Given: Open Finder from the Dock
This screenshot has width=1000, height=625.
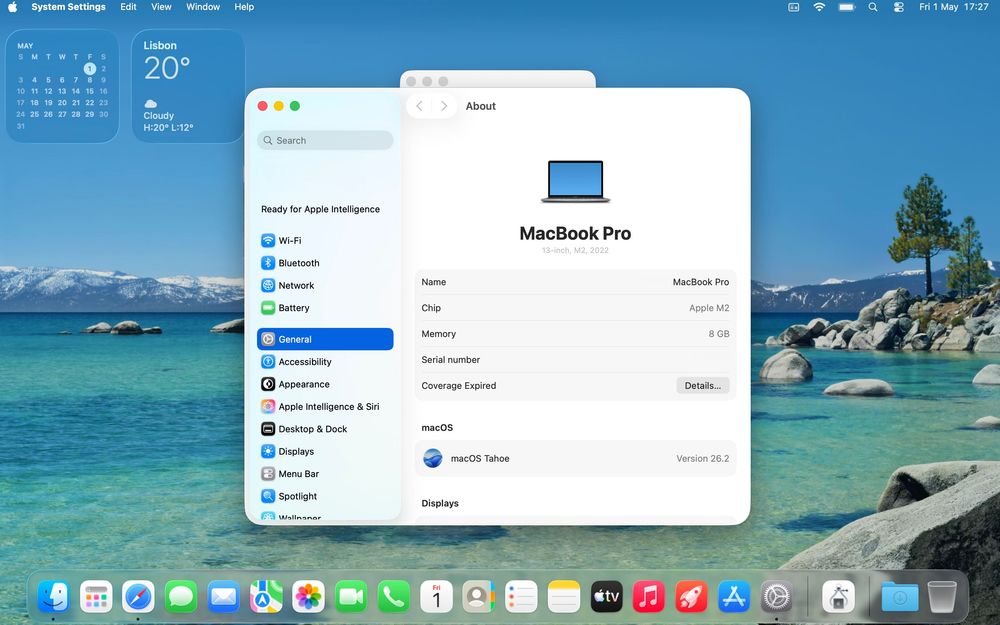Looking at the screenshot, I should (54, 597).
